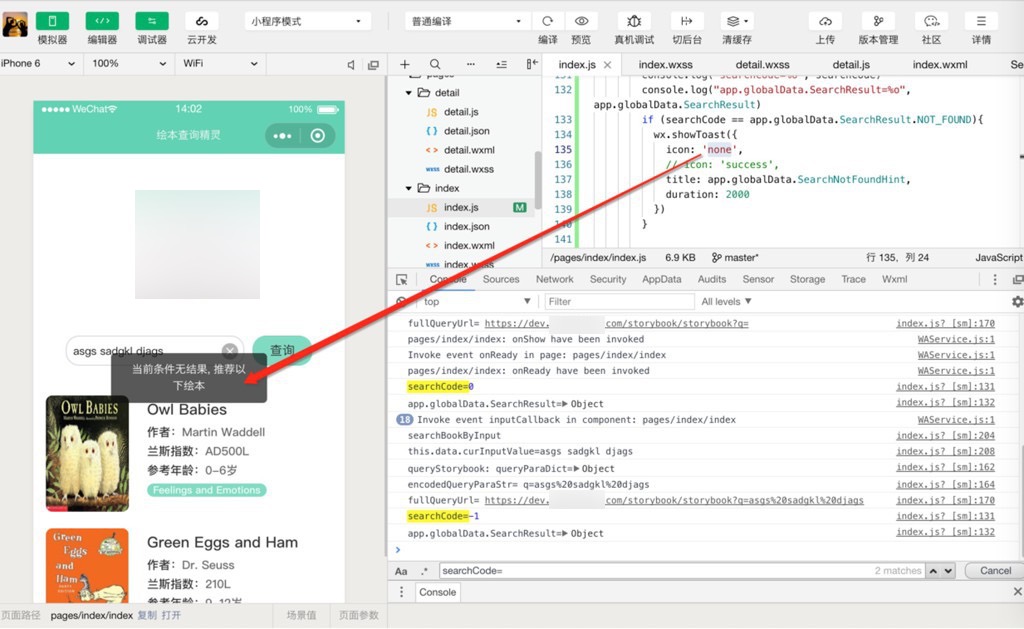Open 云开发 cloud development
Screen dimensions: 1024x629
201,21
